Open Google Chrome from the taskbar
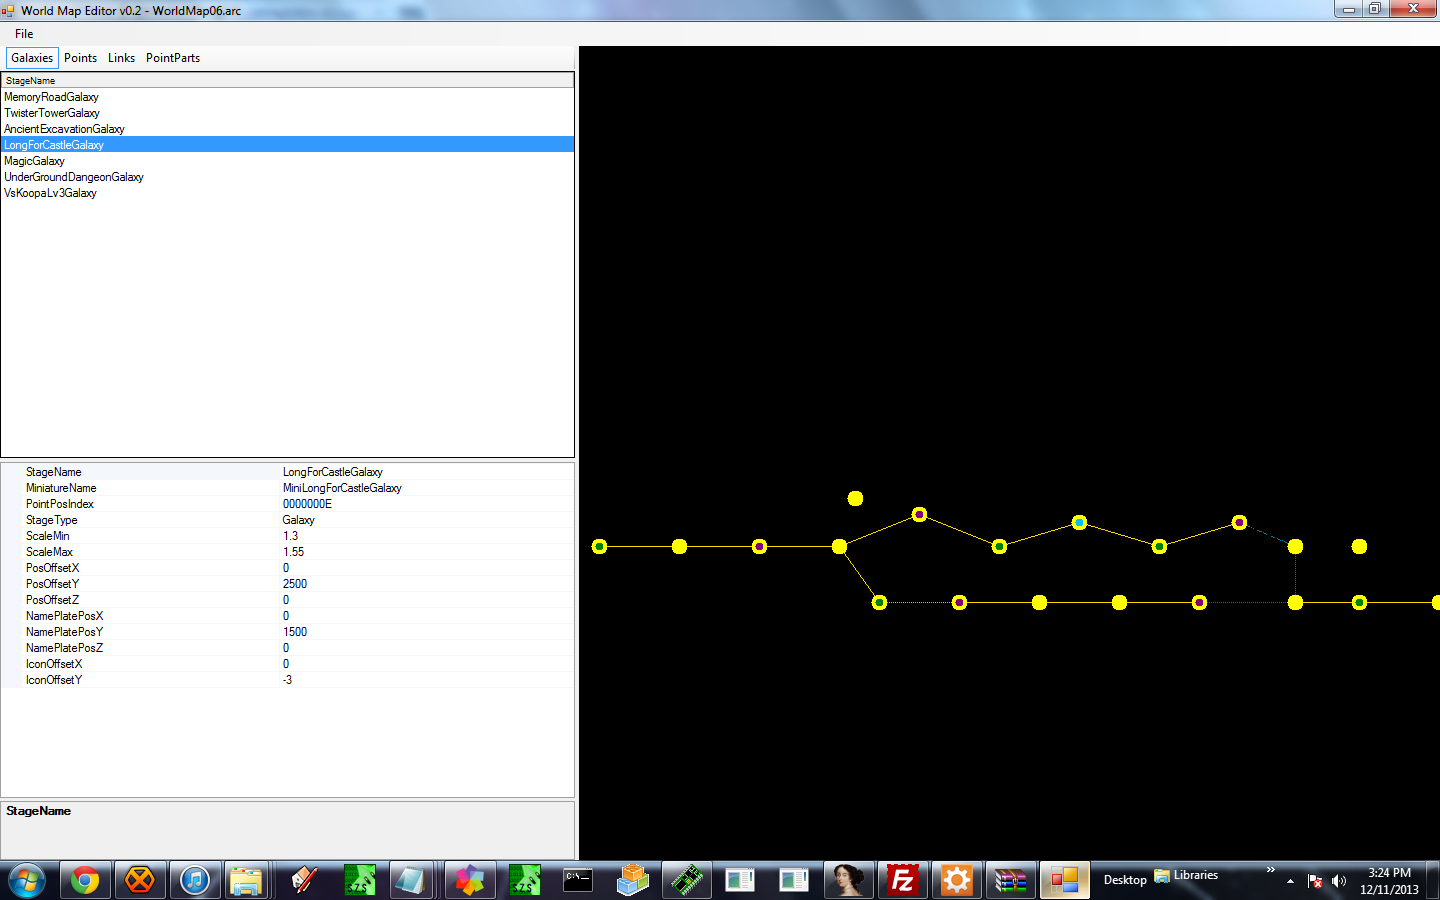Screen dimensions: 1440x900 [85, 880]
